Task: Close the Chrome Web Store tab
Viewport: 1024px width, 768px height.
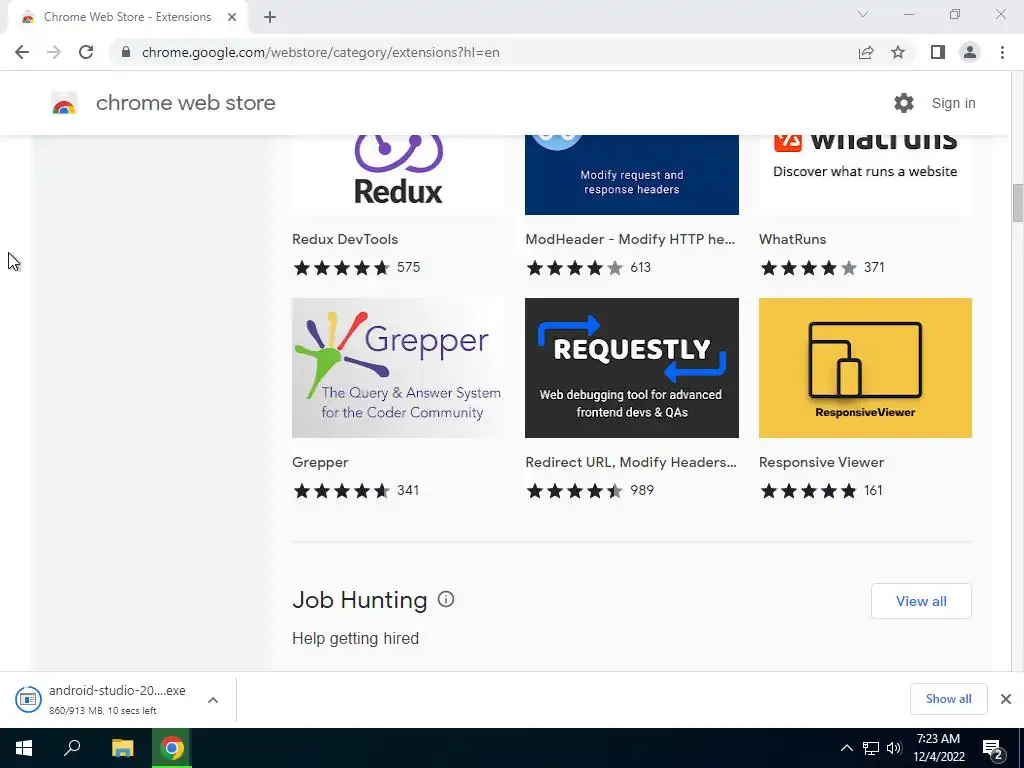Action: point(232,17)
